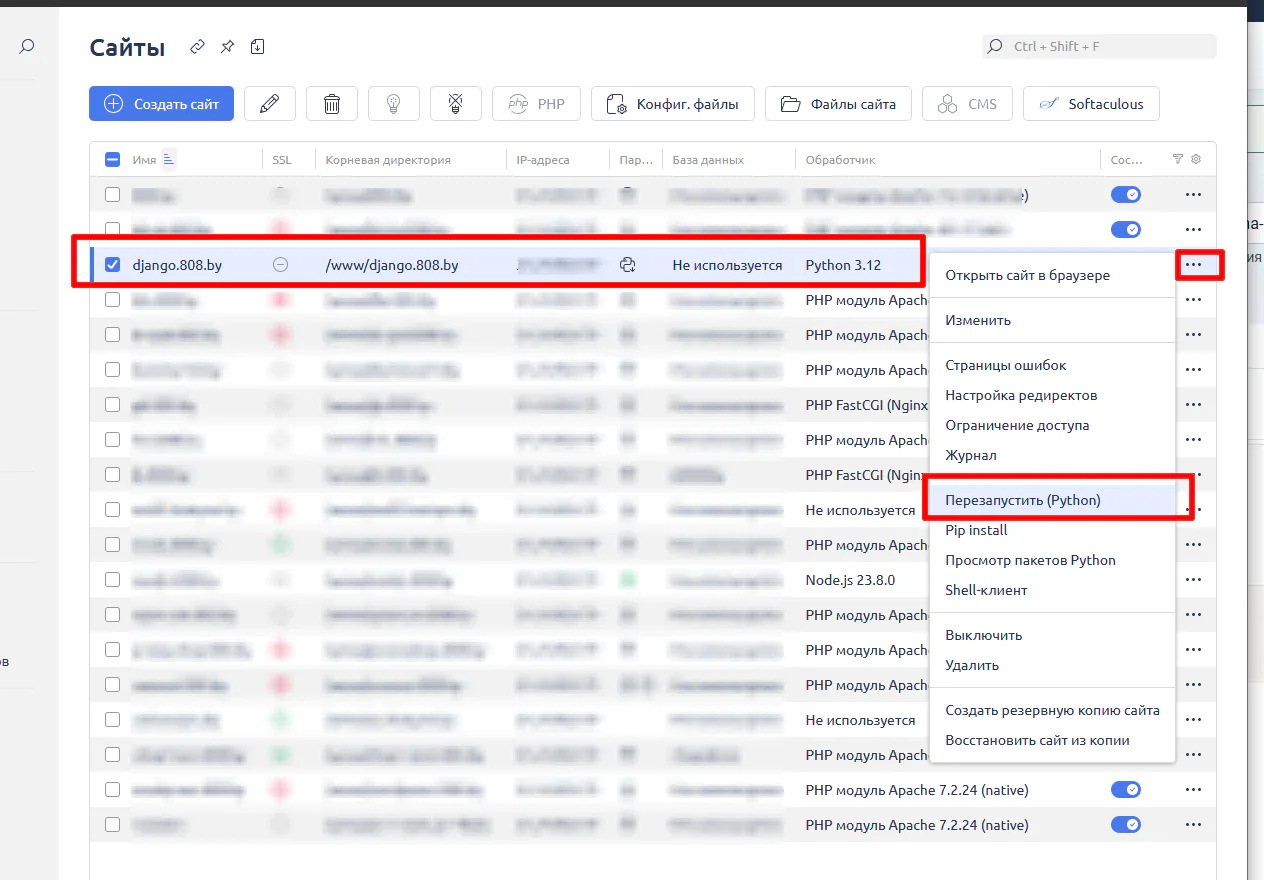Open PHP settings toolbar button
This screenshot has height=880, width=1264.
[x=536, y=104]
